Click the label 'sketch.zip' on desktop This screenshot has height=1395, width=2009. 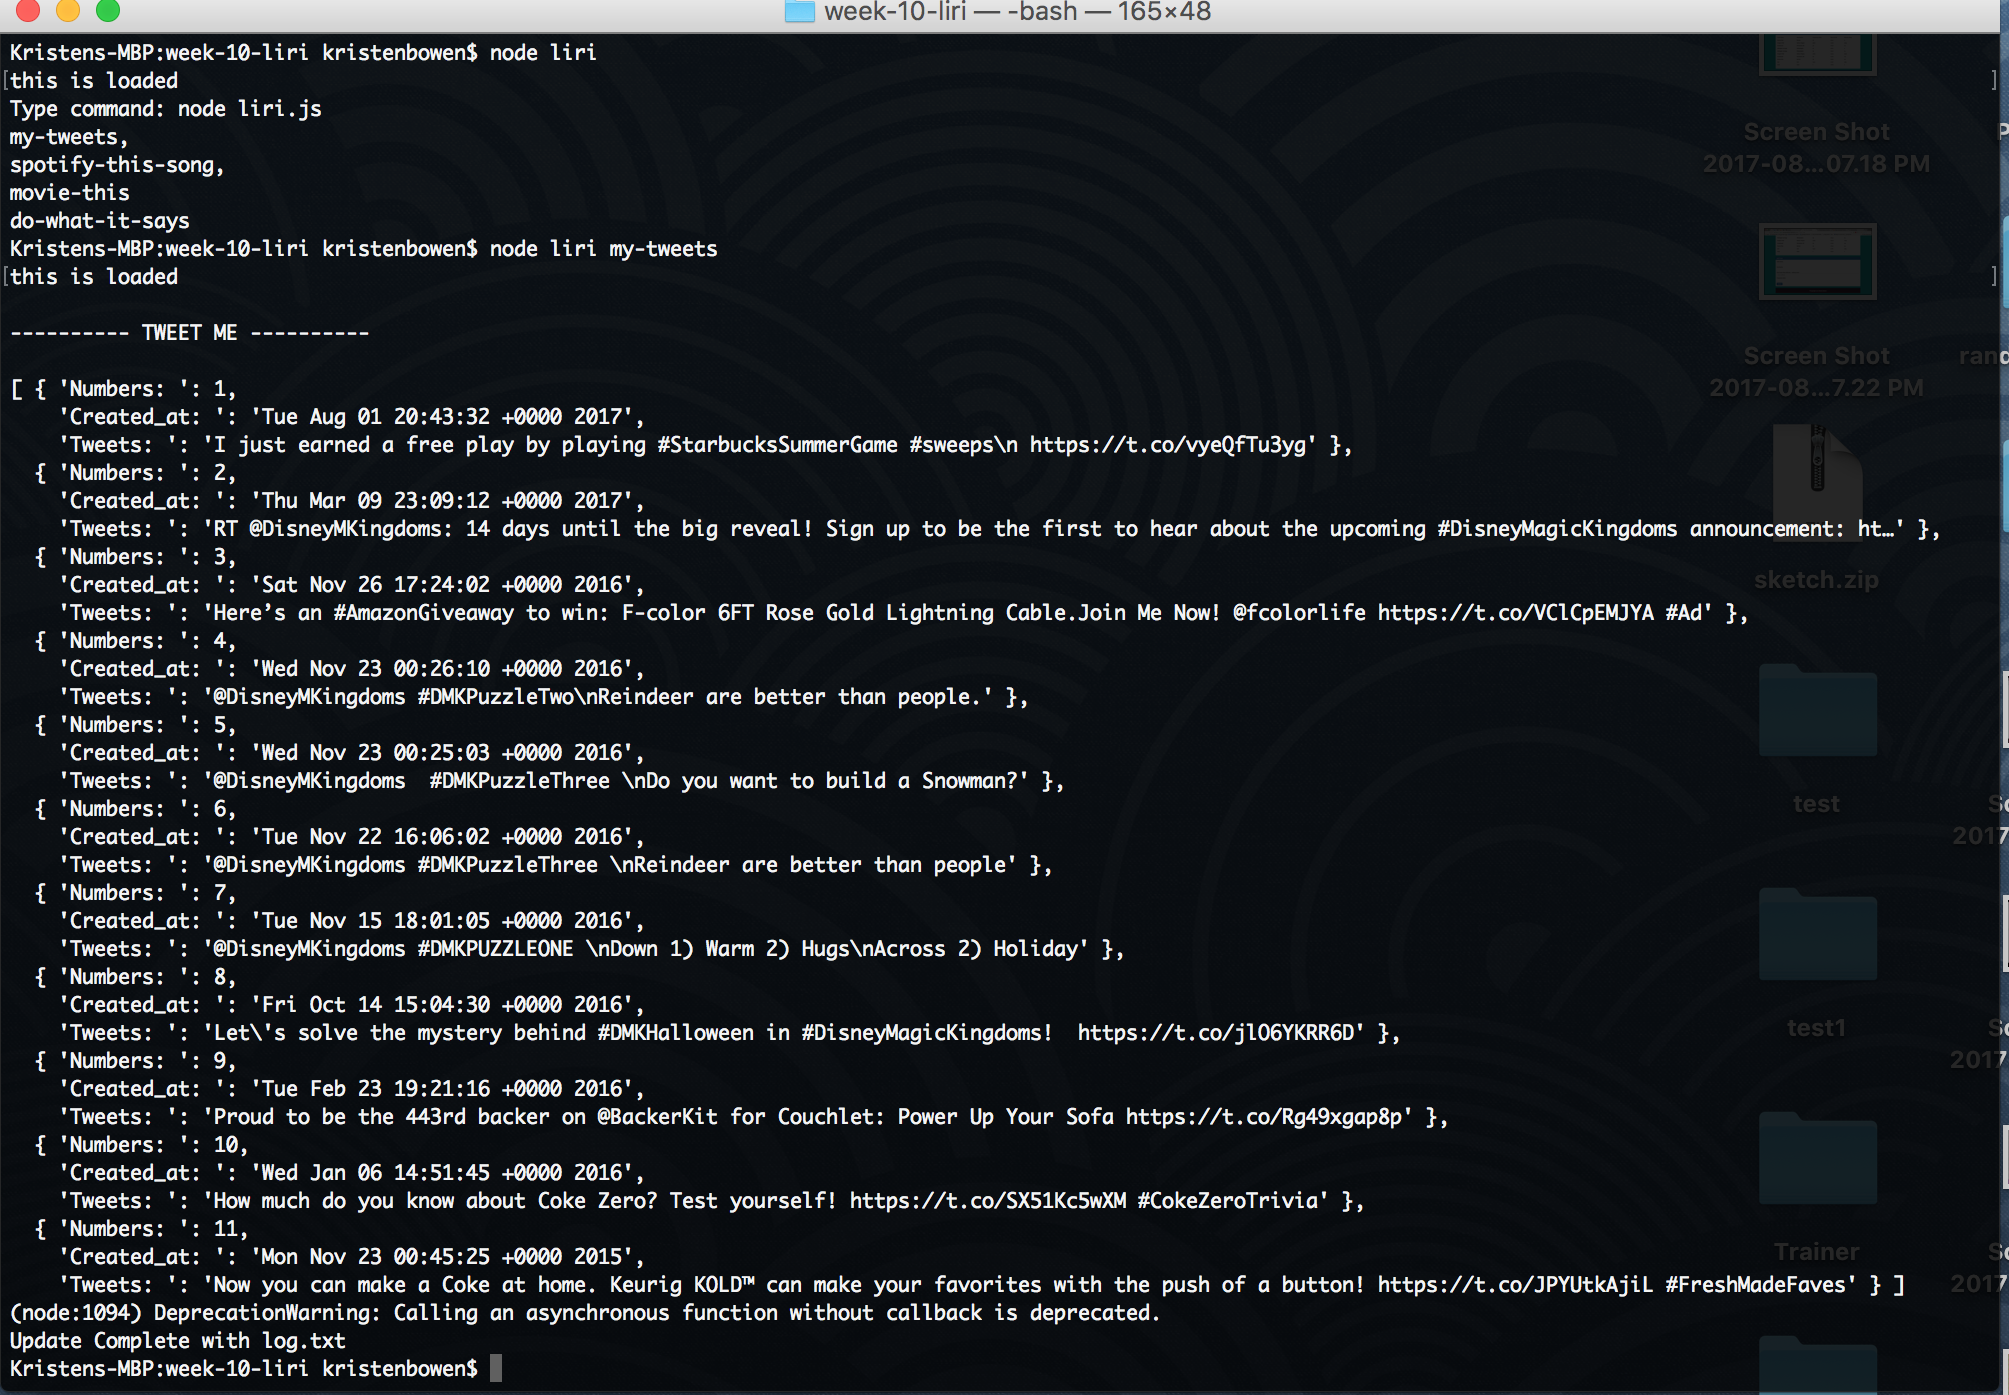[x=1816, y=580]
